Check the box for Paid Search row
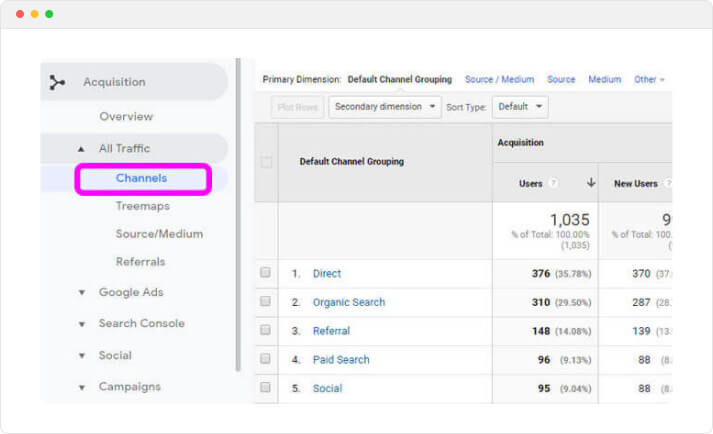Screen dimensions: 713x434 [x=265, y=358]
